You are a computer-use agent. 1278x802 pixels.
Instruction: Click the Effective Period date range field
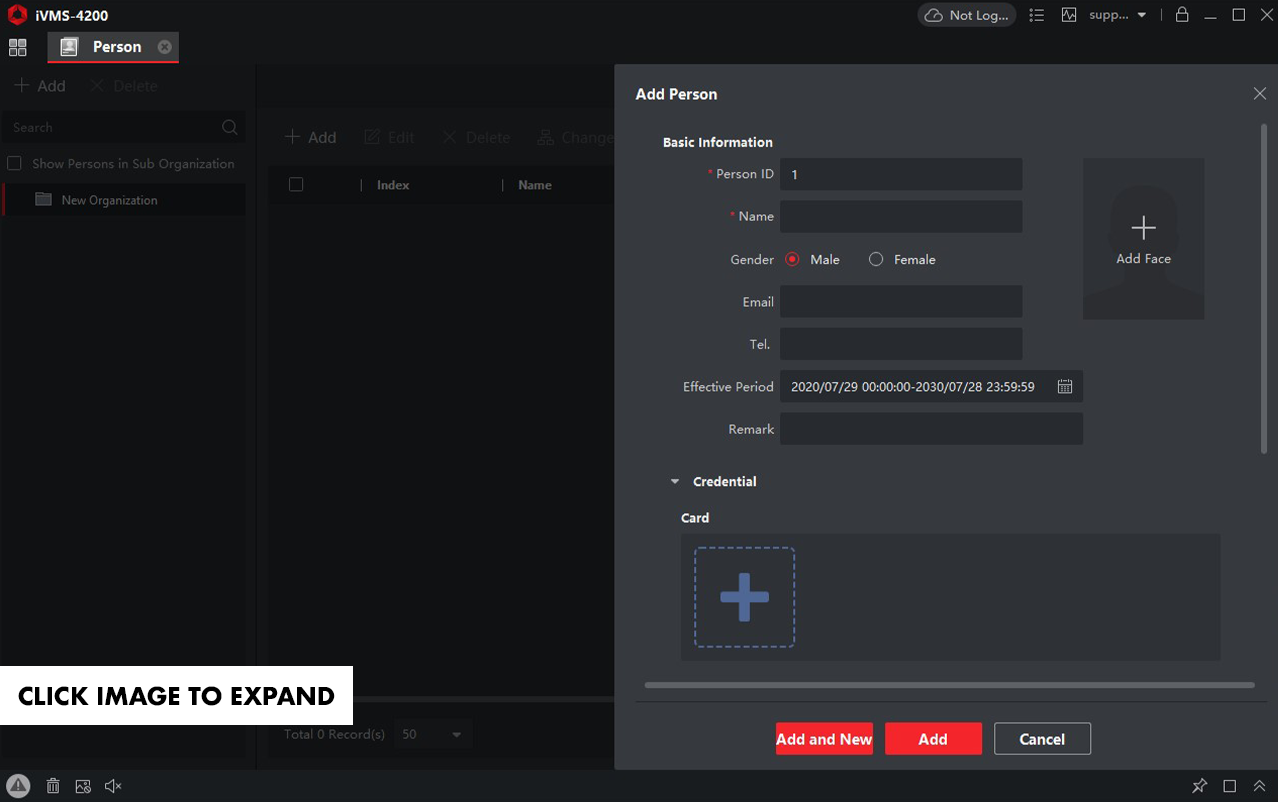tap(931, 386)
